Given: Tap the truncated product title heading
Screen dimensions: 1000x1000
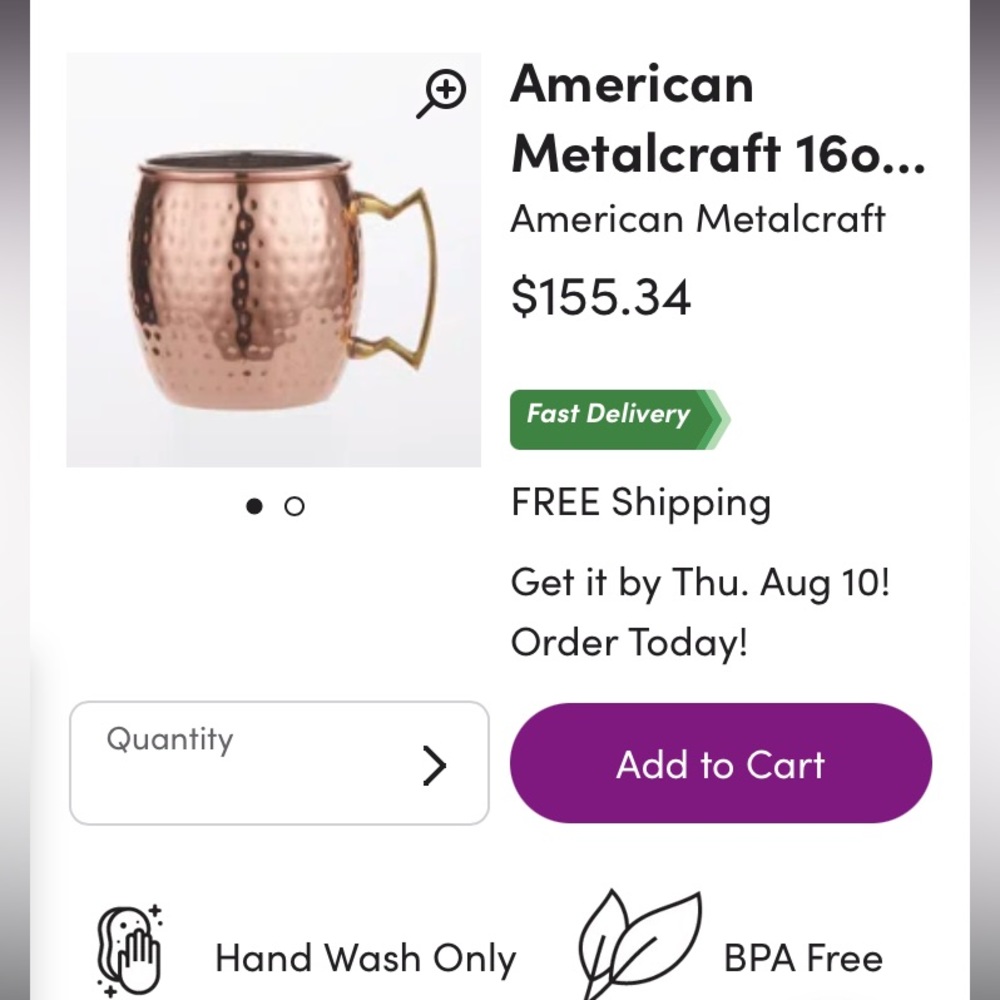Looking at the screenshot, I should [x=717, y=117].
